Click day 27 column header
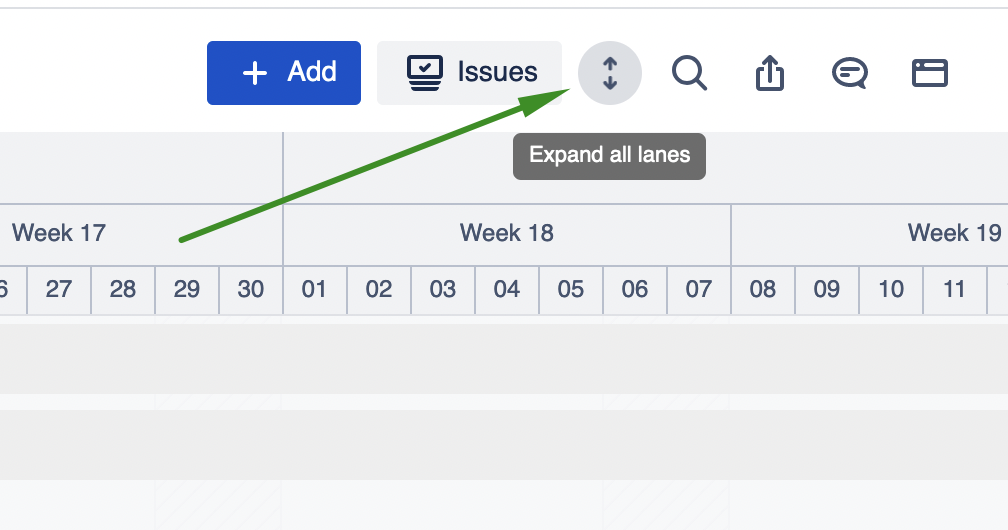 (59, 290)
